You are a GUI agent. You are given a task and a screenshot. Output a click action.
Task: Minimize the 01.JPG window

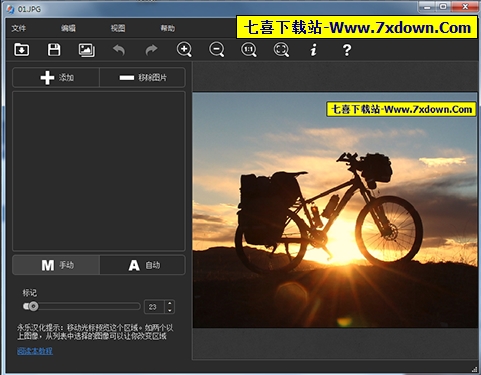click(x=427, y=6)
